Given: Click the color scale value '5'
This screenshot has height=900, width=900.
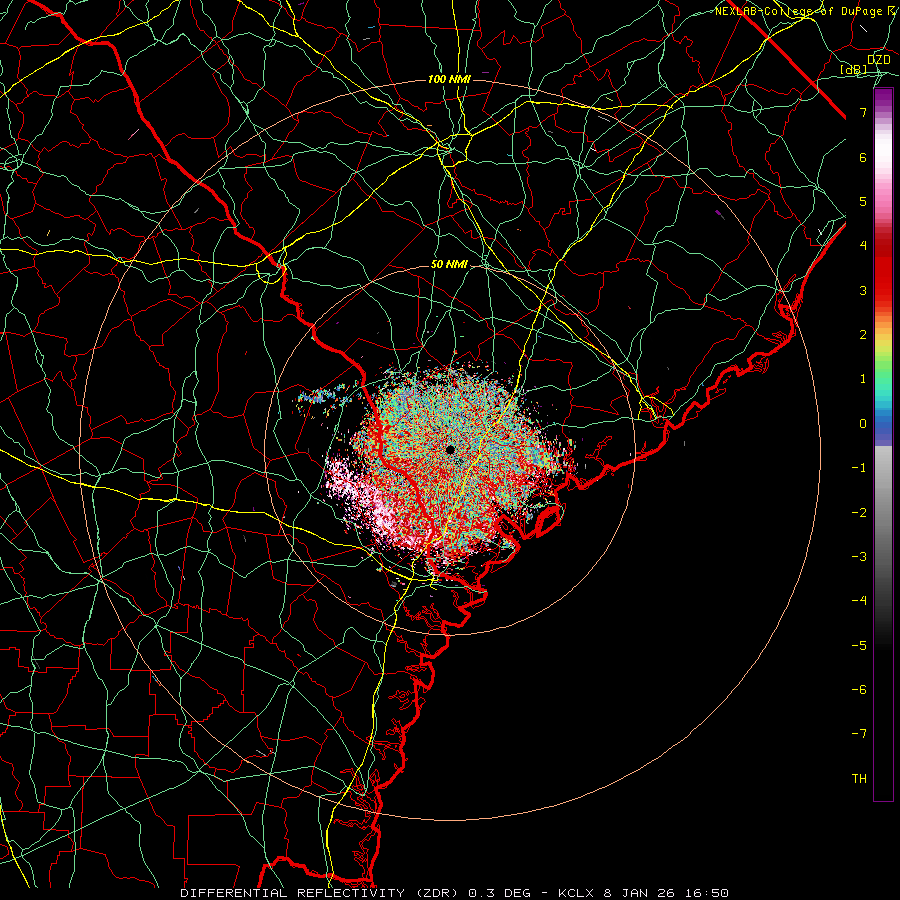Looking at the screenshot, I should coord(863,201).
